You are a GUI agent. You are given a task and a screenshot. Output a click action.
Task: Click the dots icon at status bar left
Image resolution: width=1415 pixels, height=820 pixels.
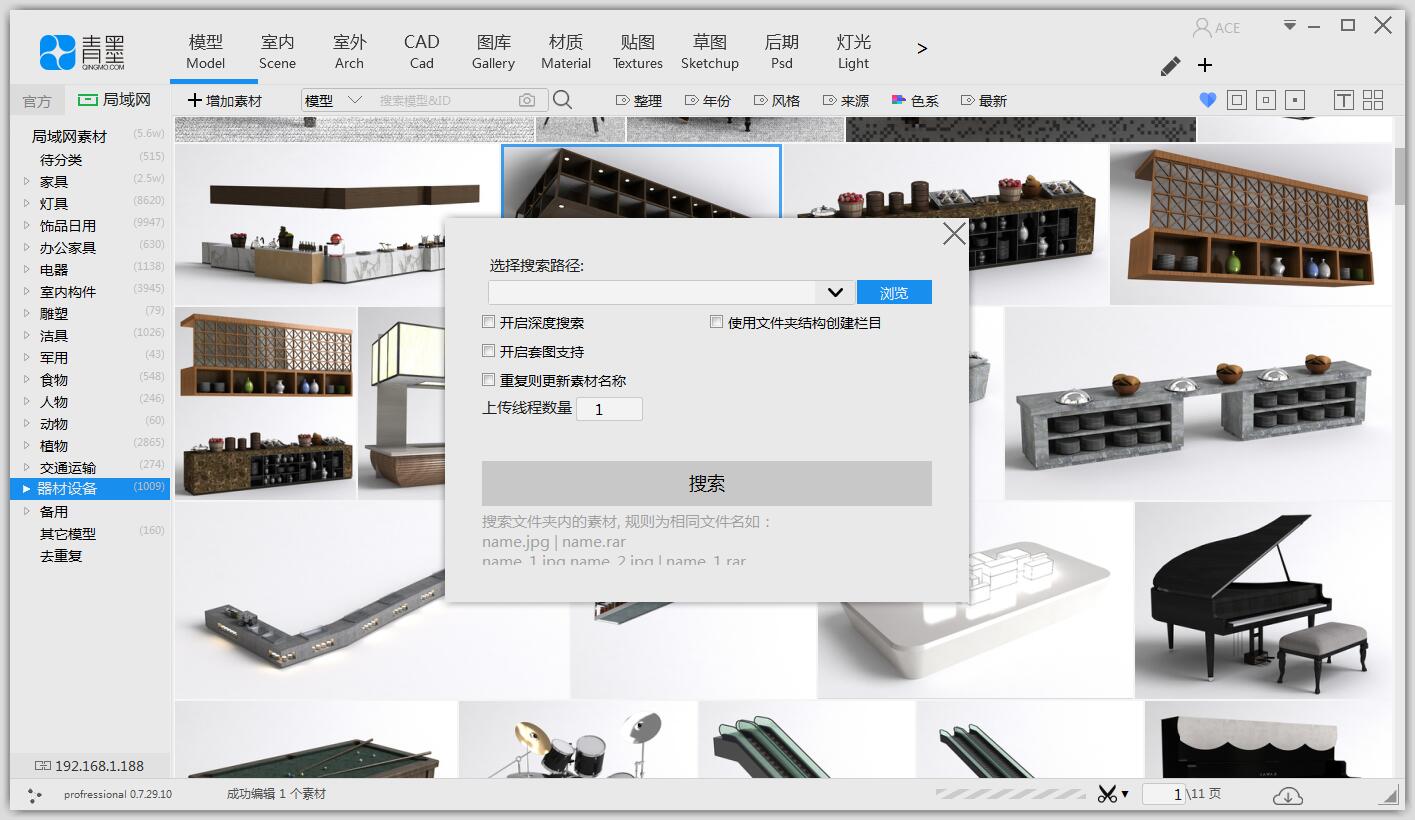(x=35, y=795)
